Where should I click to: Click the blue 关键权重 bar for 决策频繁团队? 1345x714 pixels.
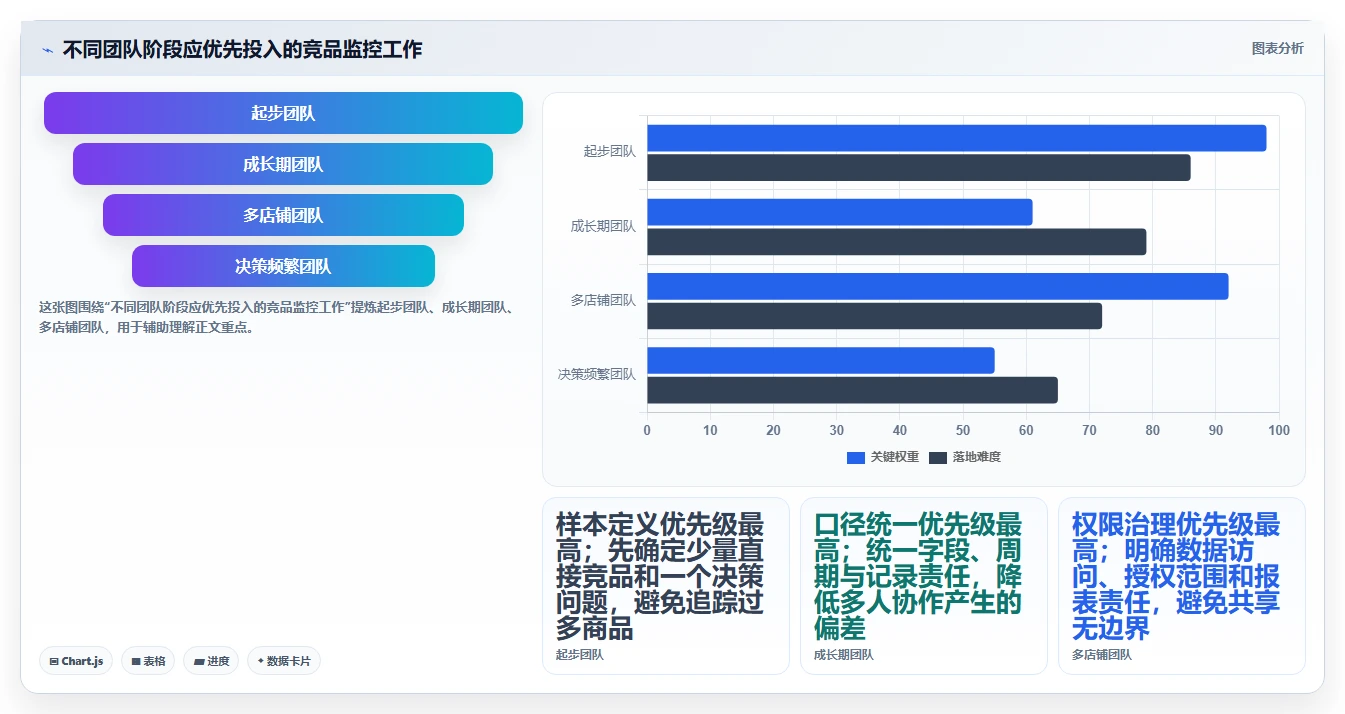click(x=820, y=360)
